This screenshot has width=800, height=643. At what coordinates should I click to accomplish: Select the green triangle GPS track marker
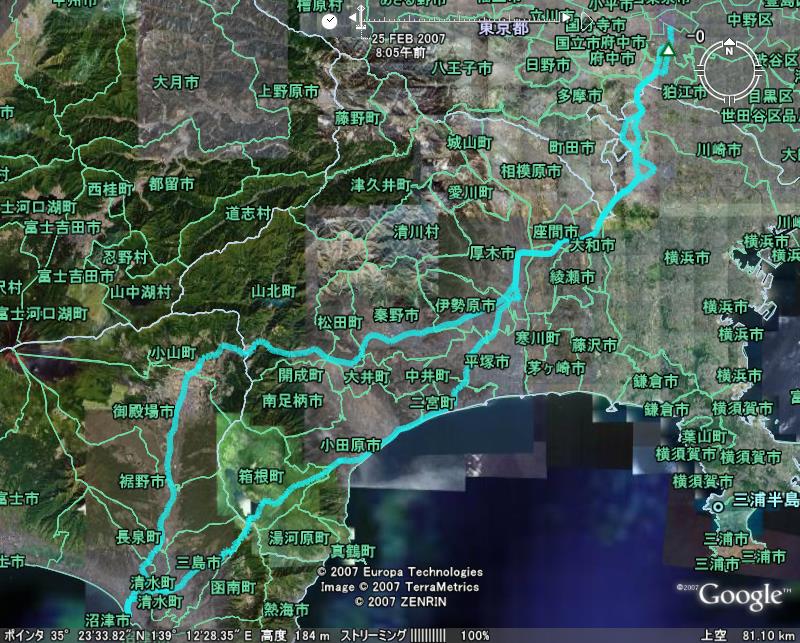pyautogui.click(x=669, y=52)
